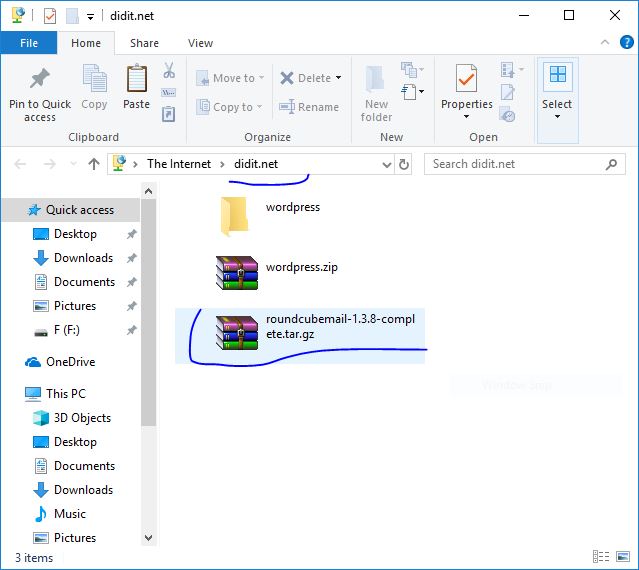Click the Properties checkmark icon
This screenshot has width=639, height=570.
(467, 78)
